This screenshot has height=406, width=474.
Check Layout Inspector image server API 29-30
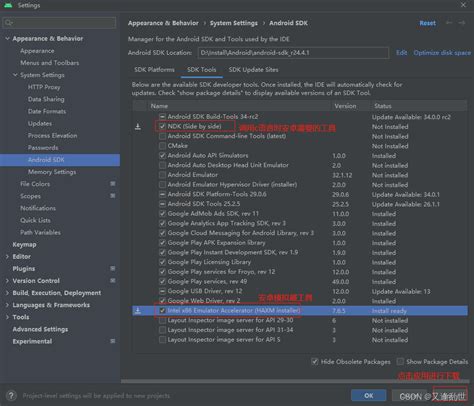click(162, 320)
